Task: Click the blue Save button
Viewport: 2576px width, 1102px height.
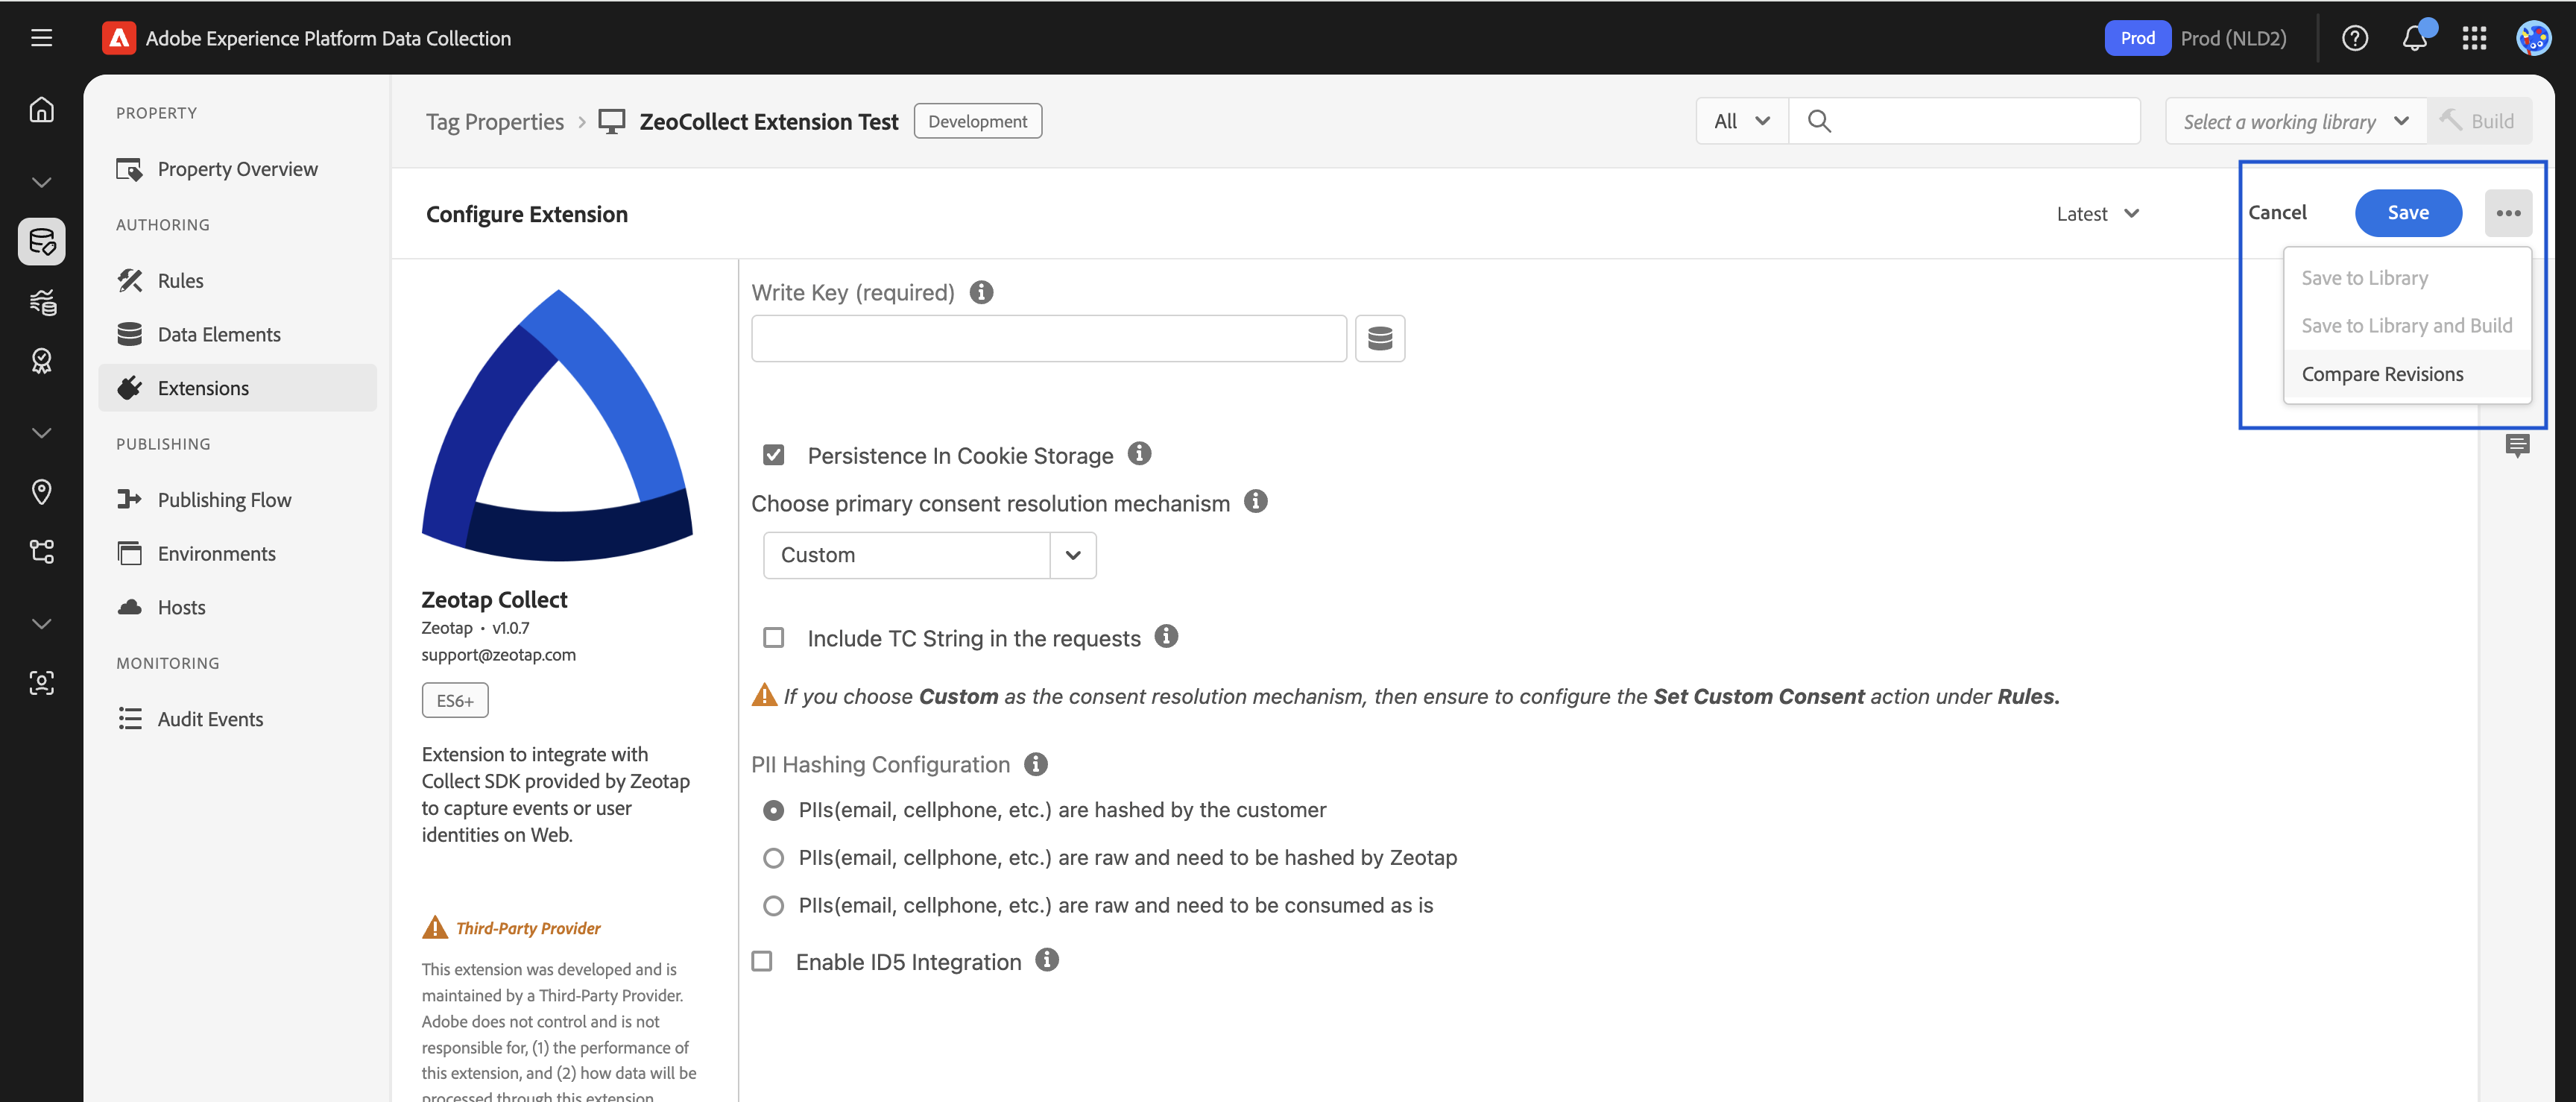Action: pyautogui.click(x=2407, y=212)
